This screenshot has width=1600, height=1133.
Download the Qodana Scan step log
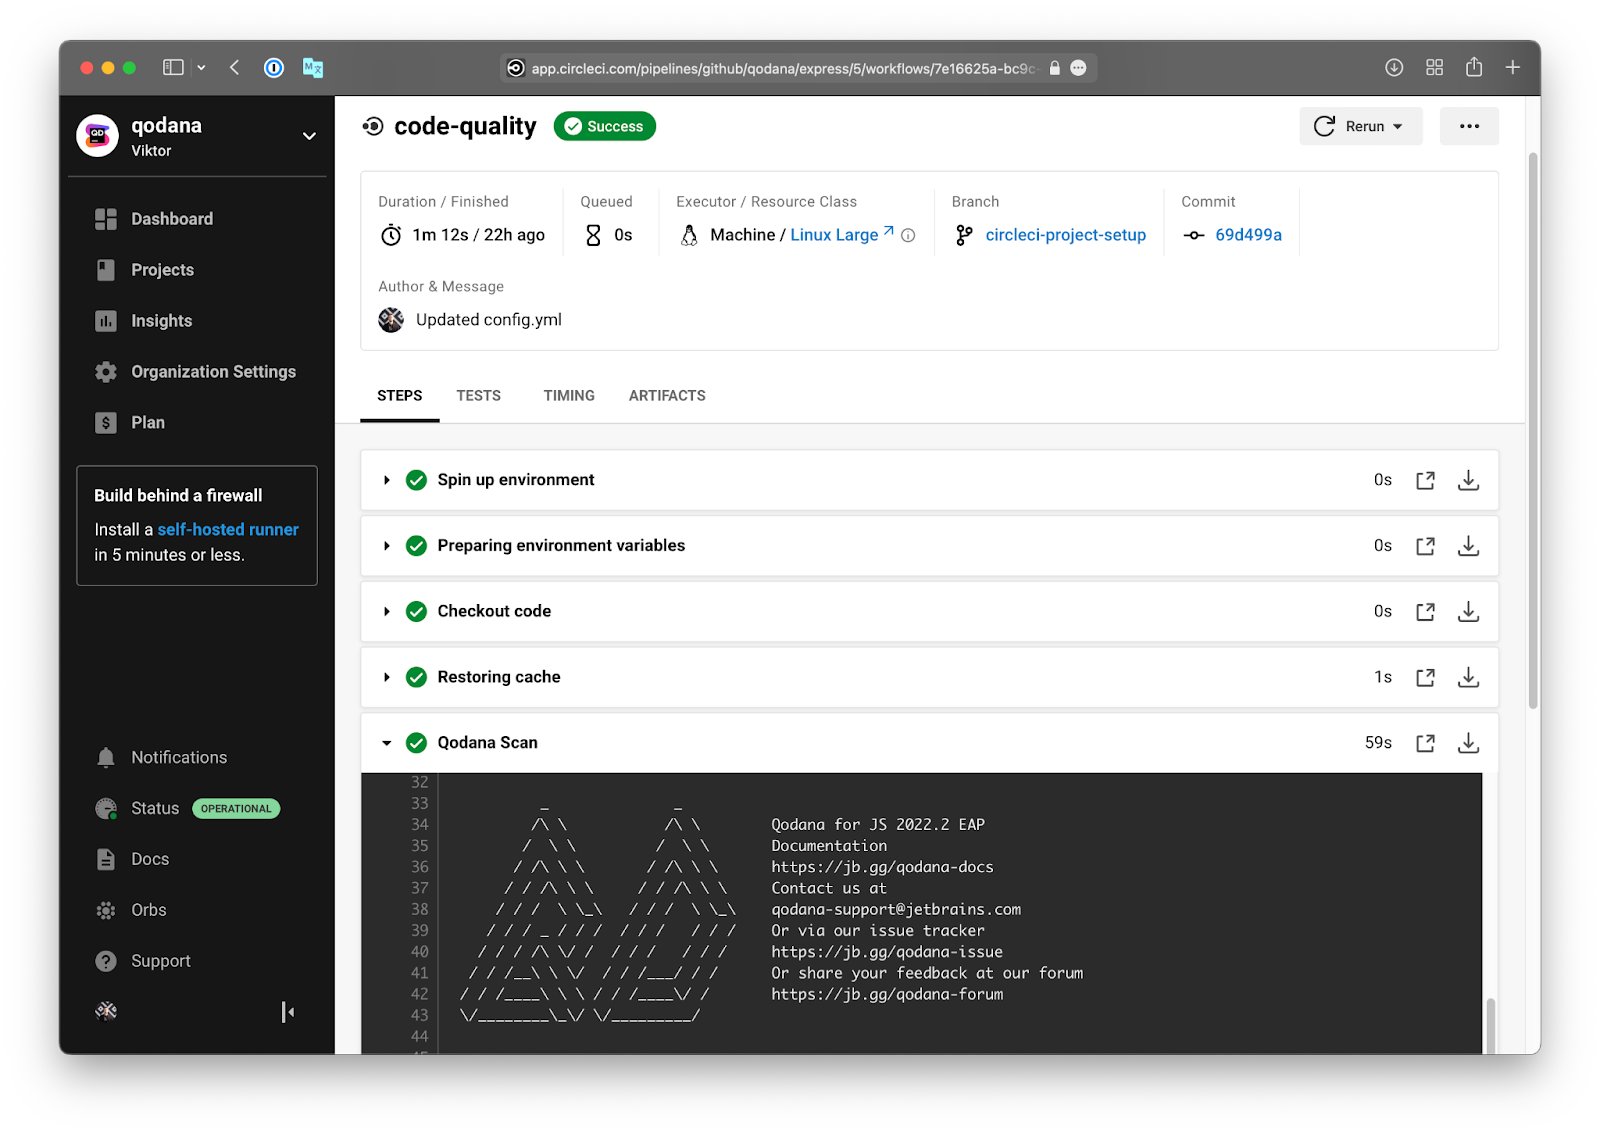[x=1468, y=742]
